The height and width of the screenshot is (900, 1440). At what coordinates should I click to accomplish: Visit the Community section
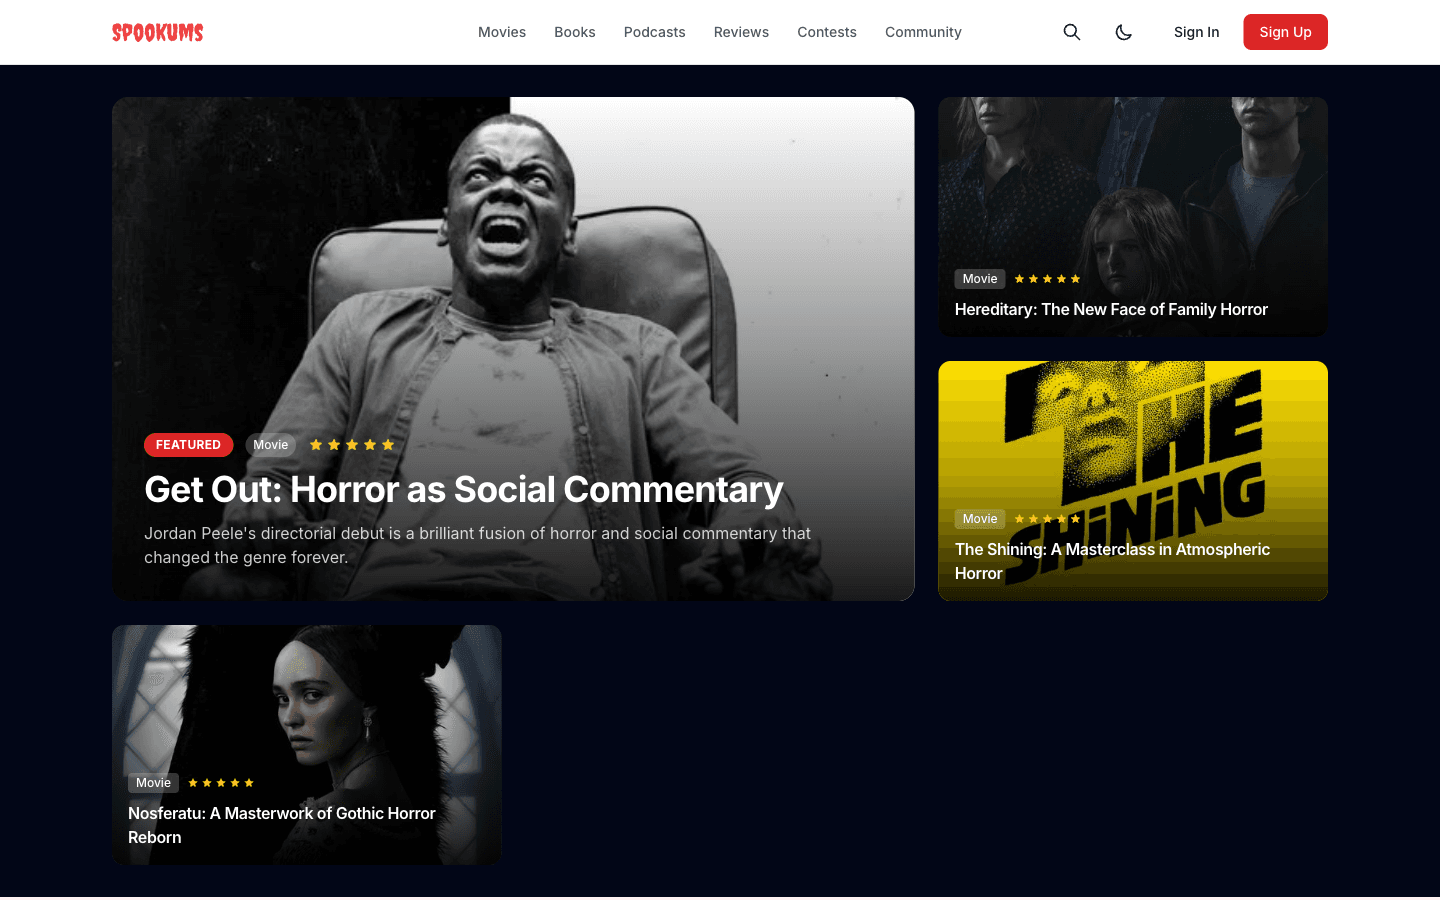923,32
